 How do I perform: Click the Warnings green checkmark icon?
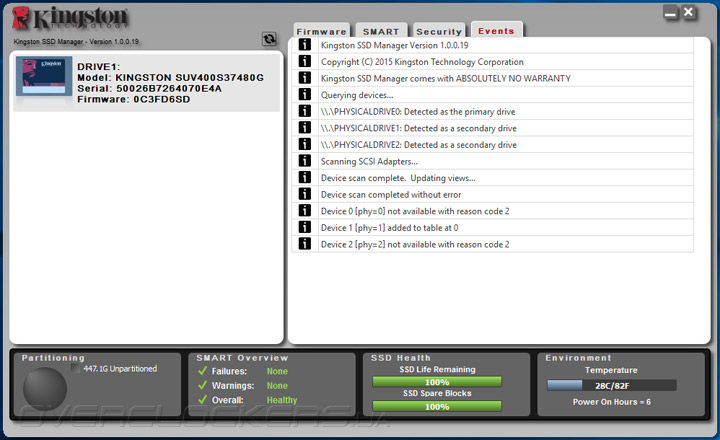click(202, 385)
